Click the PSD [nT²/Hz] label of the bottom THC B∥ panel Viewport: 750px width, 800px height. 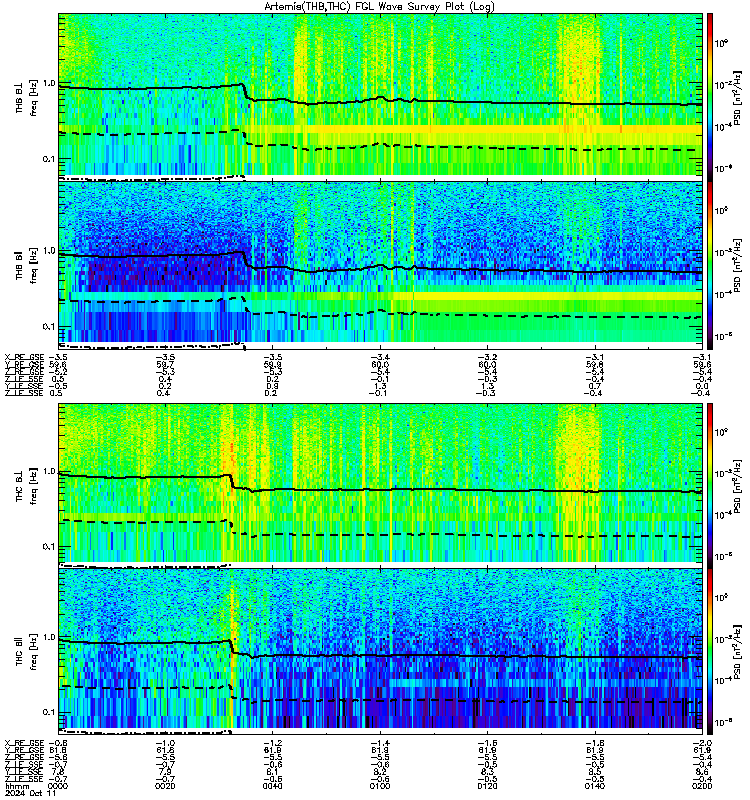(738, 652)
